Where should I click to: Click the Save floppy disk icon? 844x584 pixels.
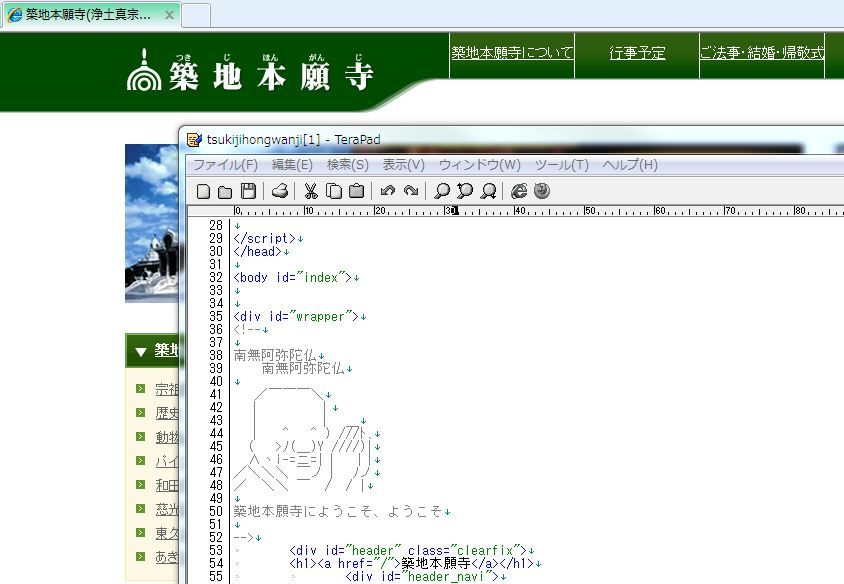248,191
